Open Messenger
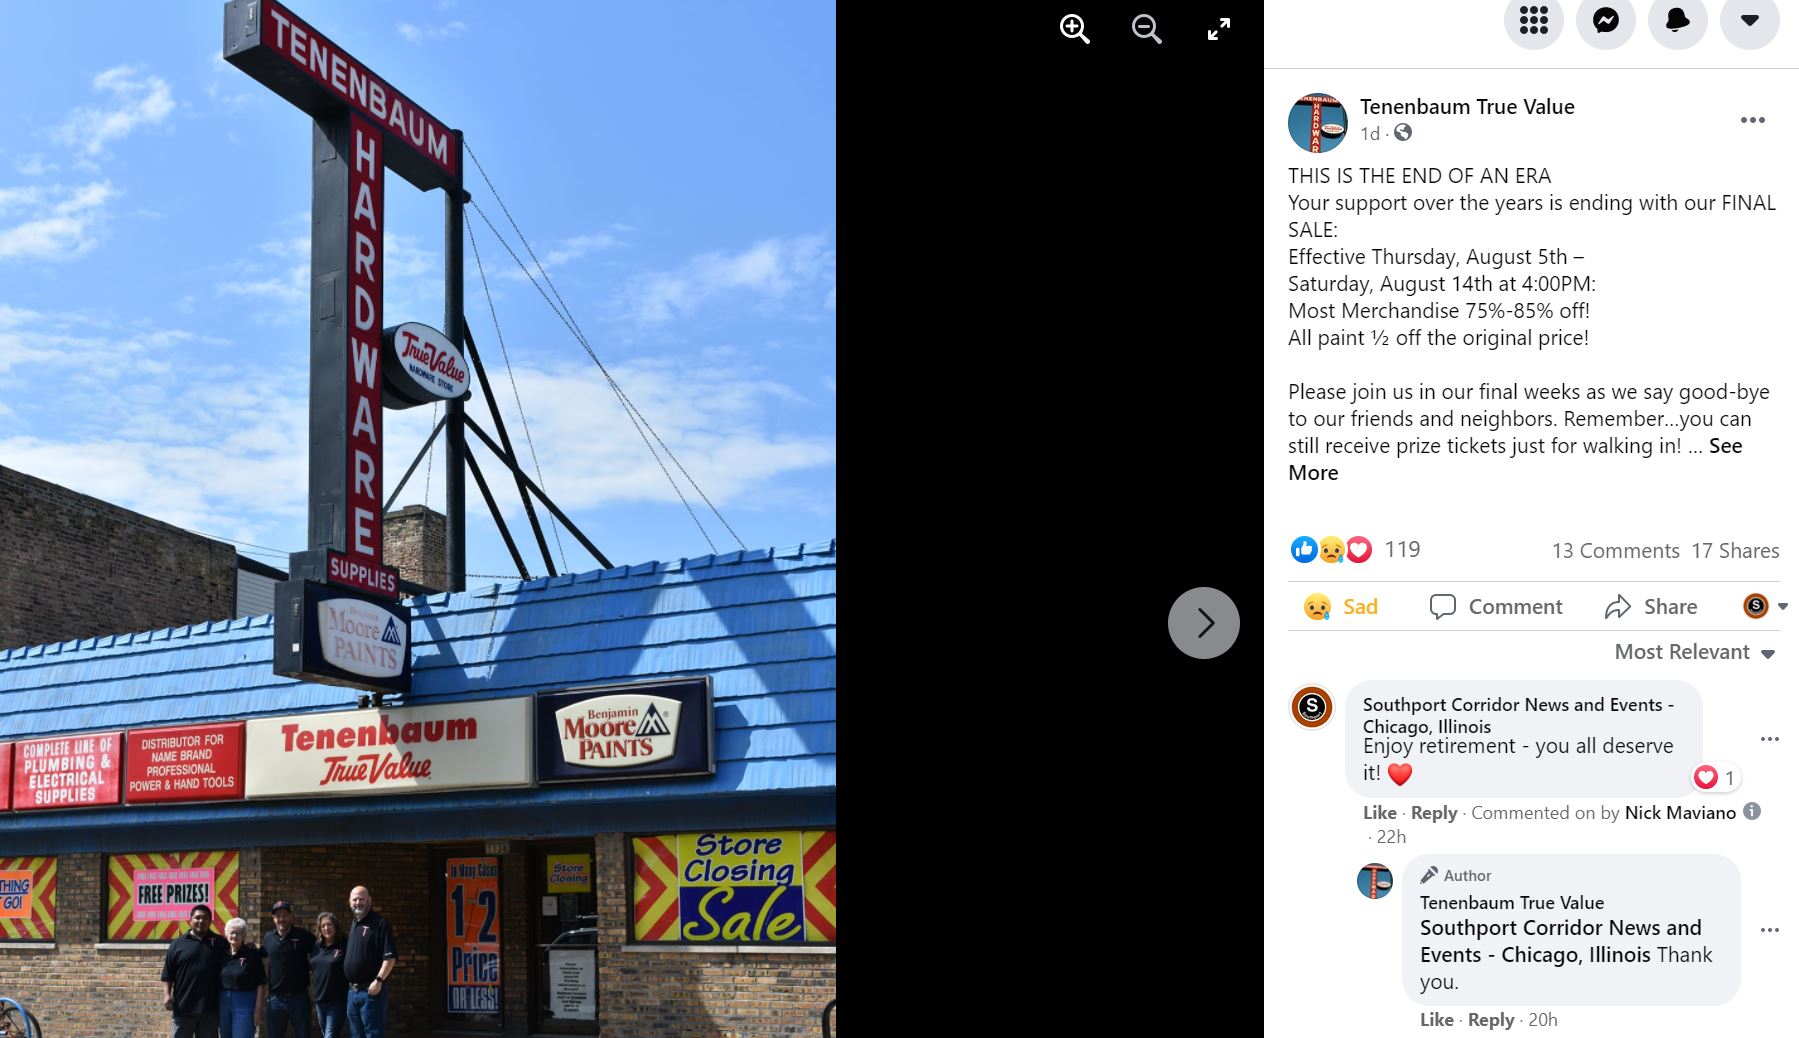The image size is (1799, 1038). pyautogui.click(x=1606, y=20)
